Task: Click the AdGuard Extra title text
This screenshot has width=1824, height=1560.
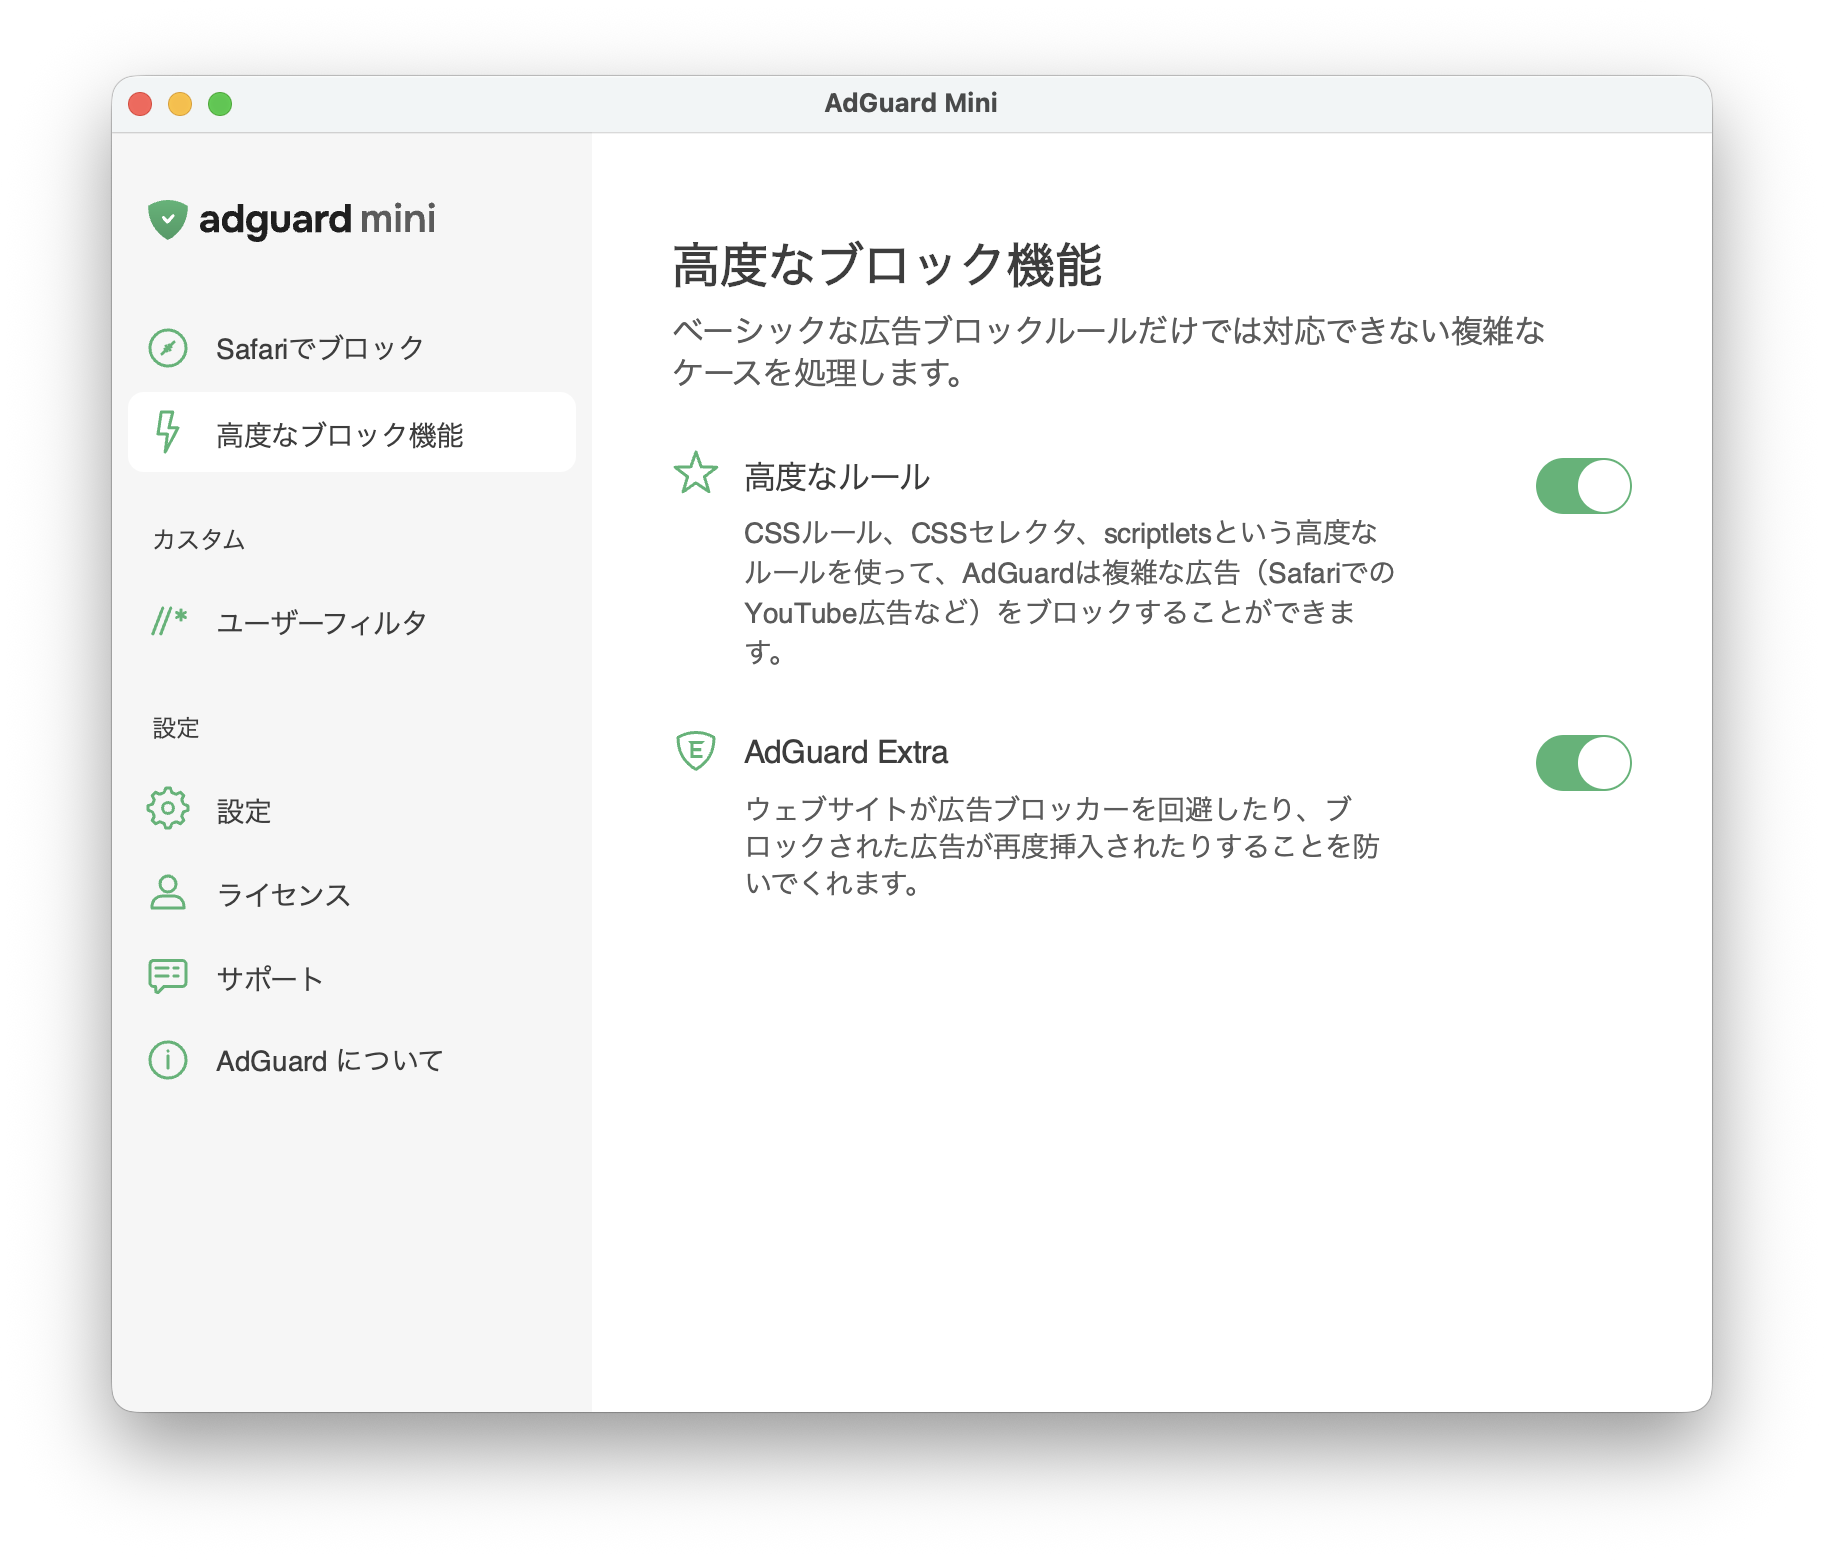Action: [x=846, y=752]
